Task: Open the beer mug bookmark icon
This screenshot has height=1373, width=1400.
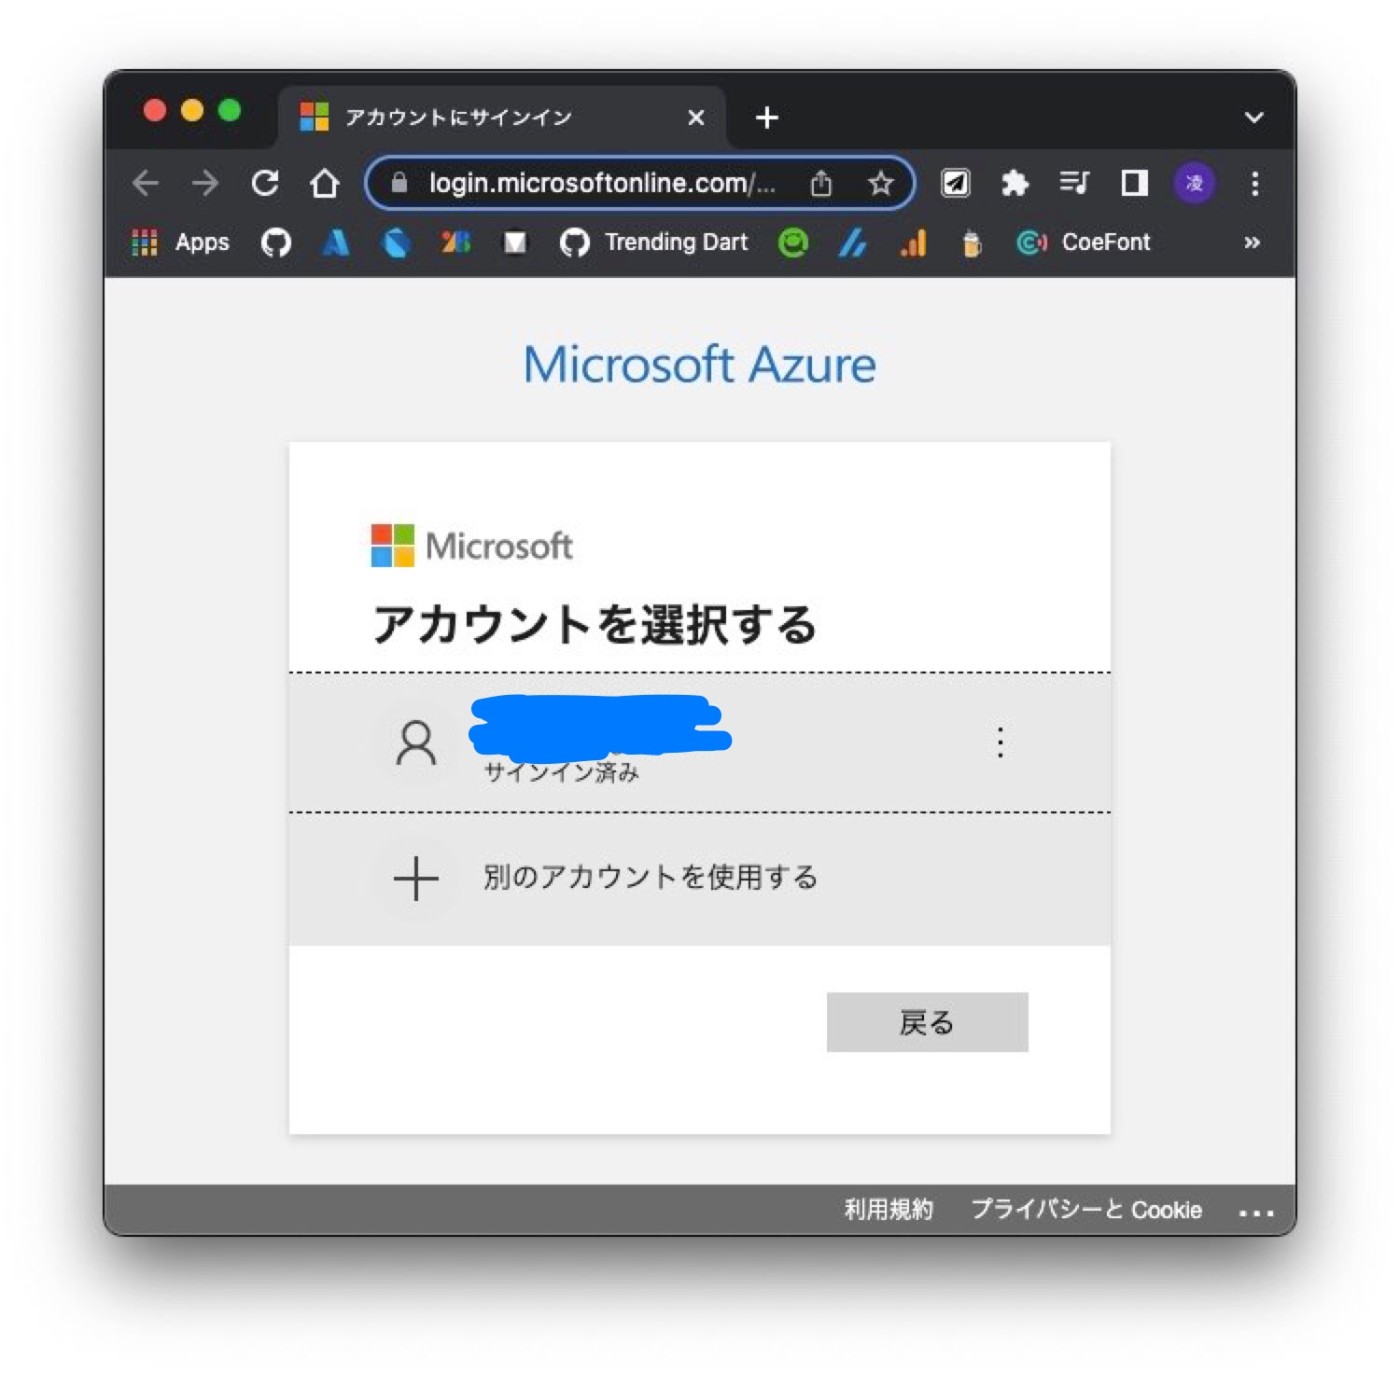Action: coord(971,242)
